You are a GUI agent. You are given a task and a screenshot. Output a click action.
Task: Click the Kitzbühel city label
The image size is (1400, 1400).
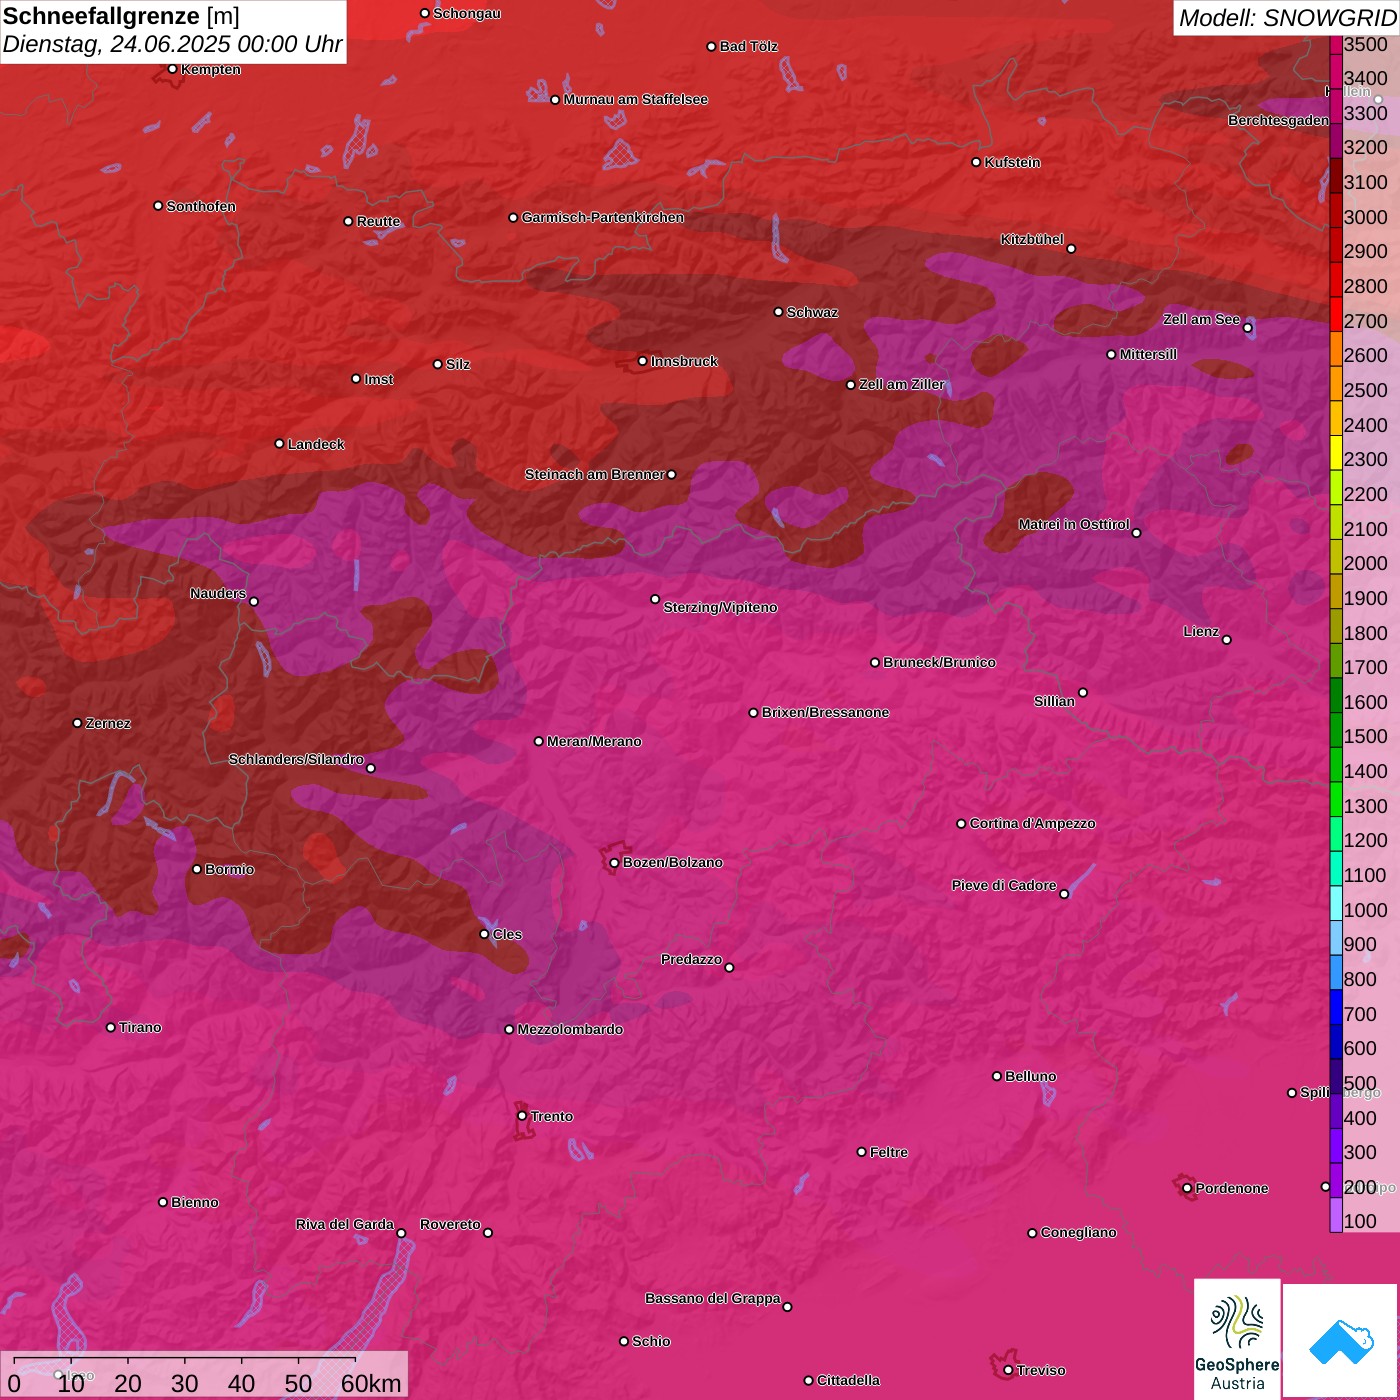1032,239
